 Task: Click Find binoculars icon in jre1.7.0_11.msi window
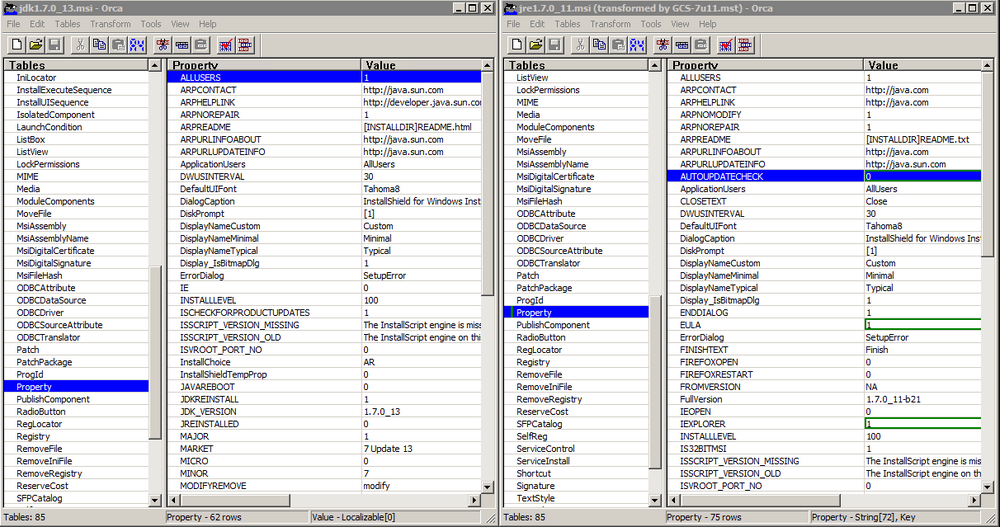637,45
